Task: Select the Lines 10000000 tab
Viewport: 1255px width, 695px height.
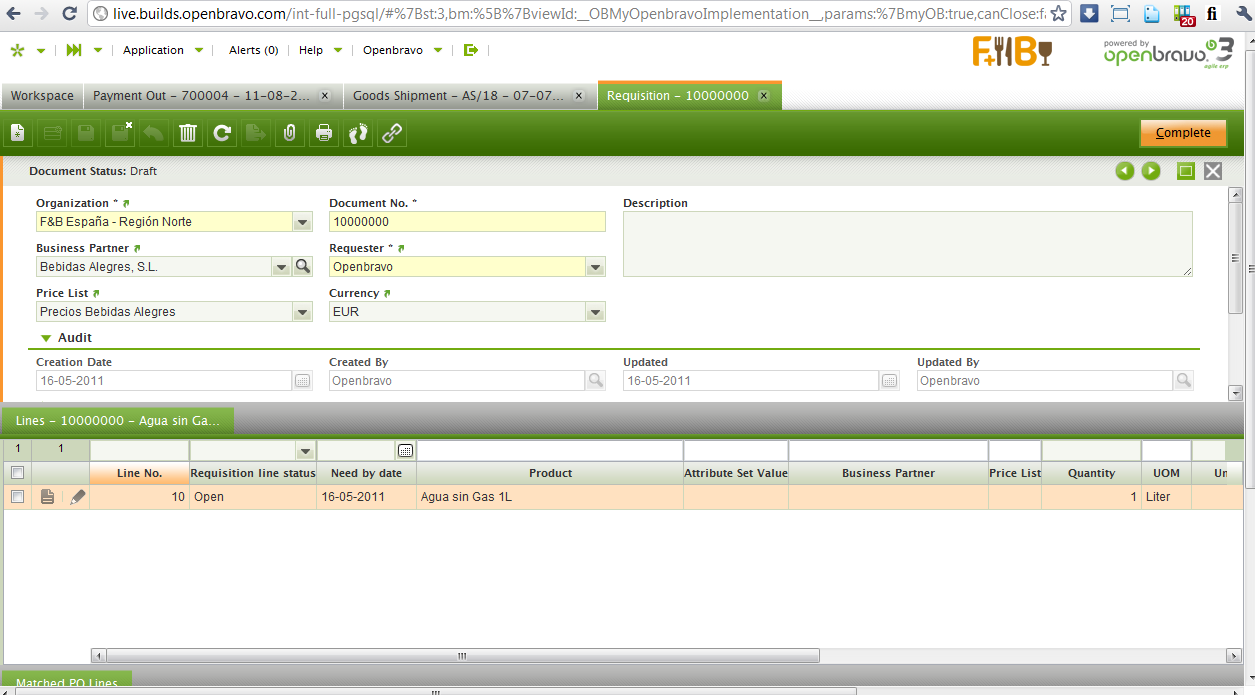Action: (x=117, y=421)
